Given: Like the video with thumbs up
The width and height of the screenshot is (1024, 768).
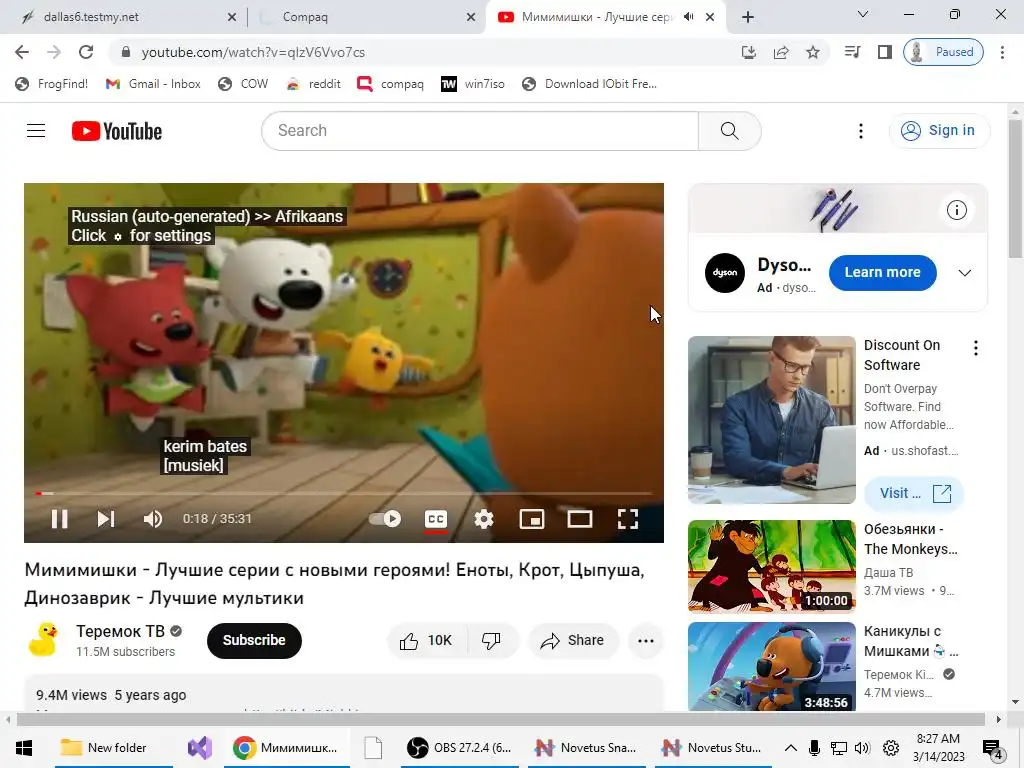Looking at the screenshot, I should tap(426, 641).
